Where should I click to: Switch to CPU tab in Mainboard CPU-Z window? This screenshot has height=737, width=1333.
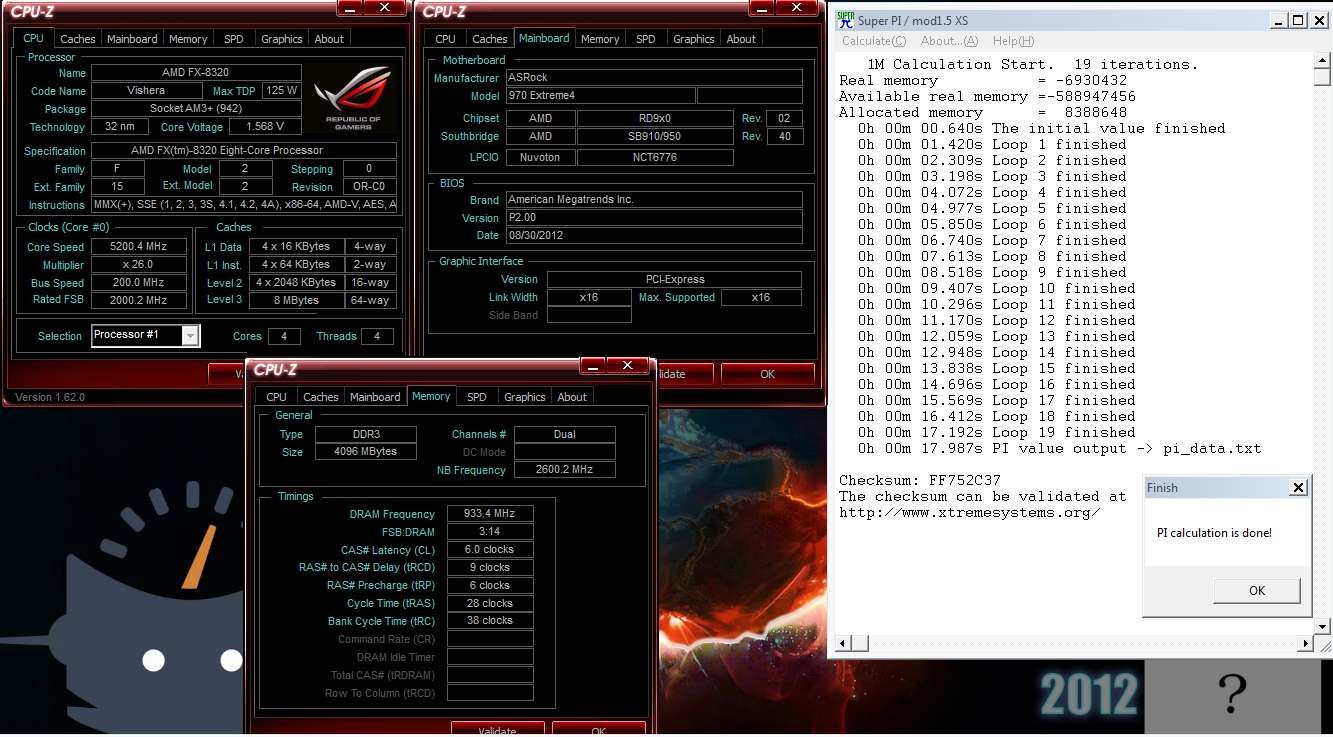pos(445,39)
